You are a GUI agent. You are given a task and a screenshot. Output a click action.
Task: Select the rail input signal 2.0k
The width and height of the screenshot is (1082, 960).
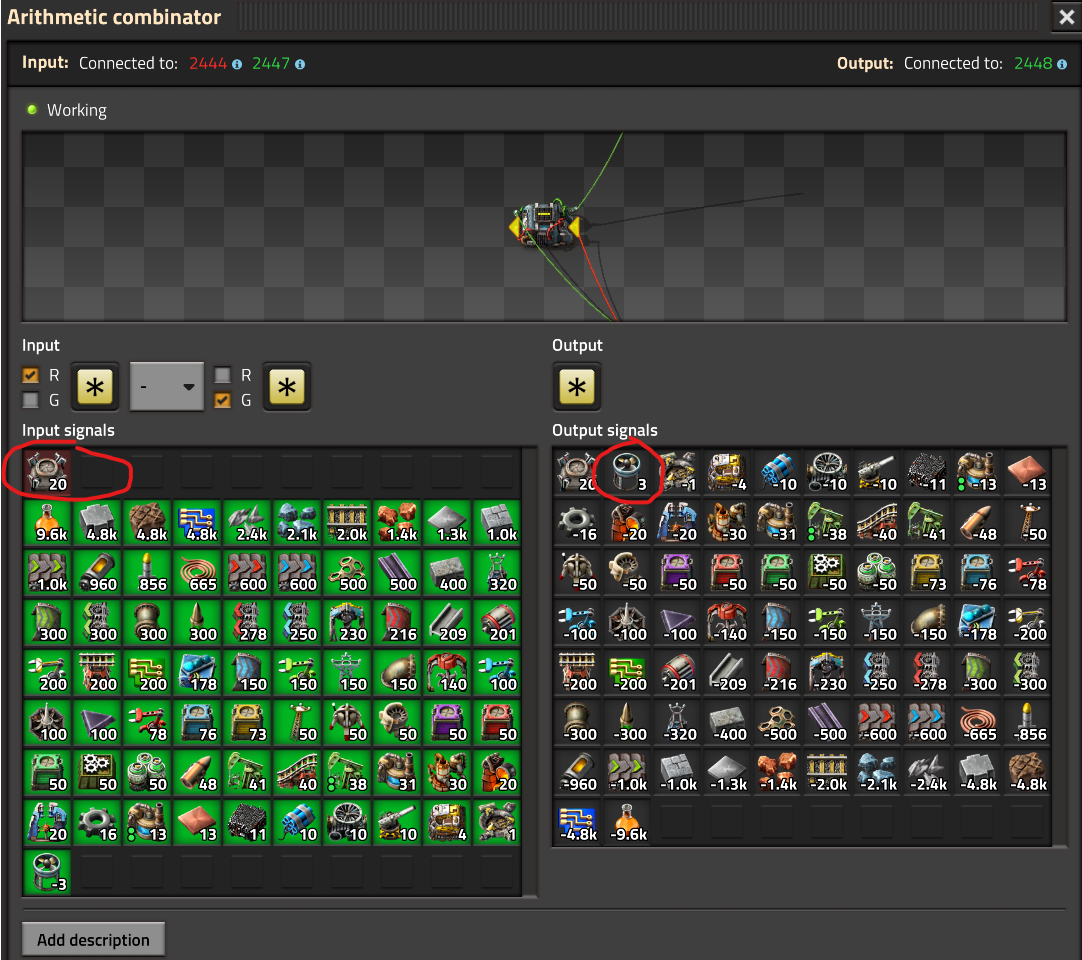pyautogui.click(x=347, y=522)
